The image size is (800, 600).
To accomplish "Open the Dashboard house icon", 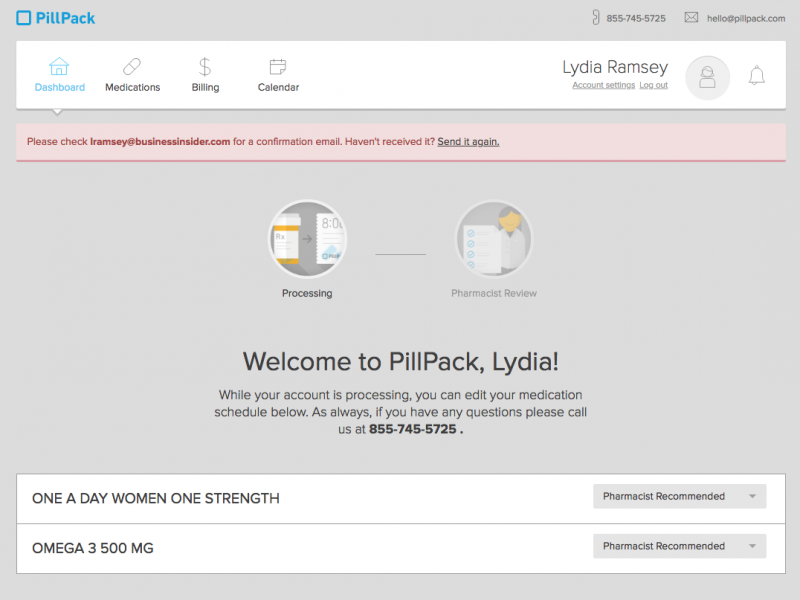I will point(59,67).
